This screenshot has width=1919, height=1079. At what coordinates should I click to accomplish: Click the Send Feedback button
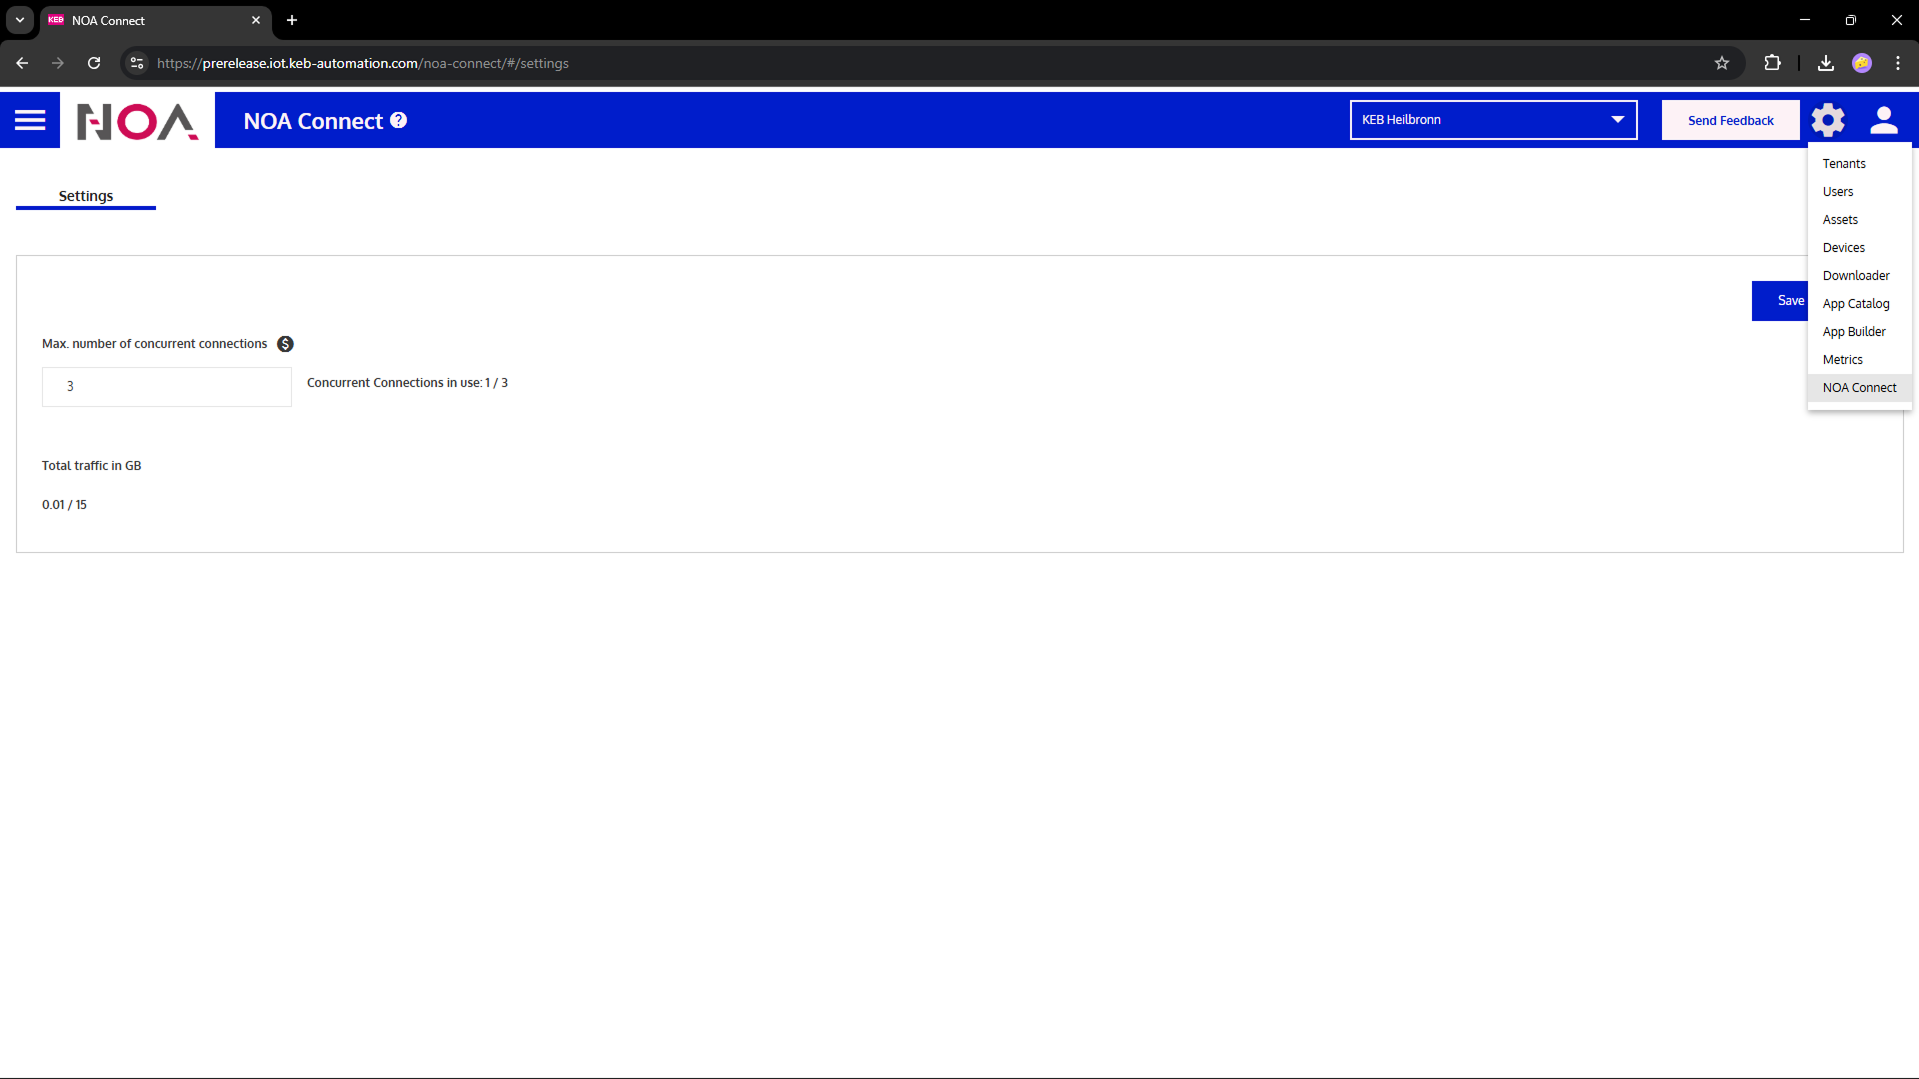click(1730, 120)
